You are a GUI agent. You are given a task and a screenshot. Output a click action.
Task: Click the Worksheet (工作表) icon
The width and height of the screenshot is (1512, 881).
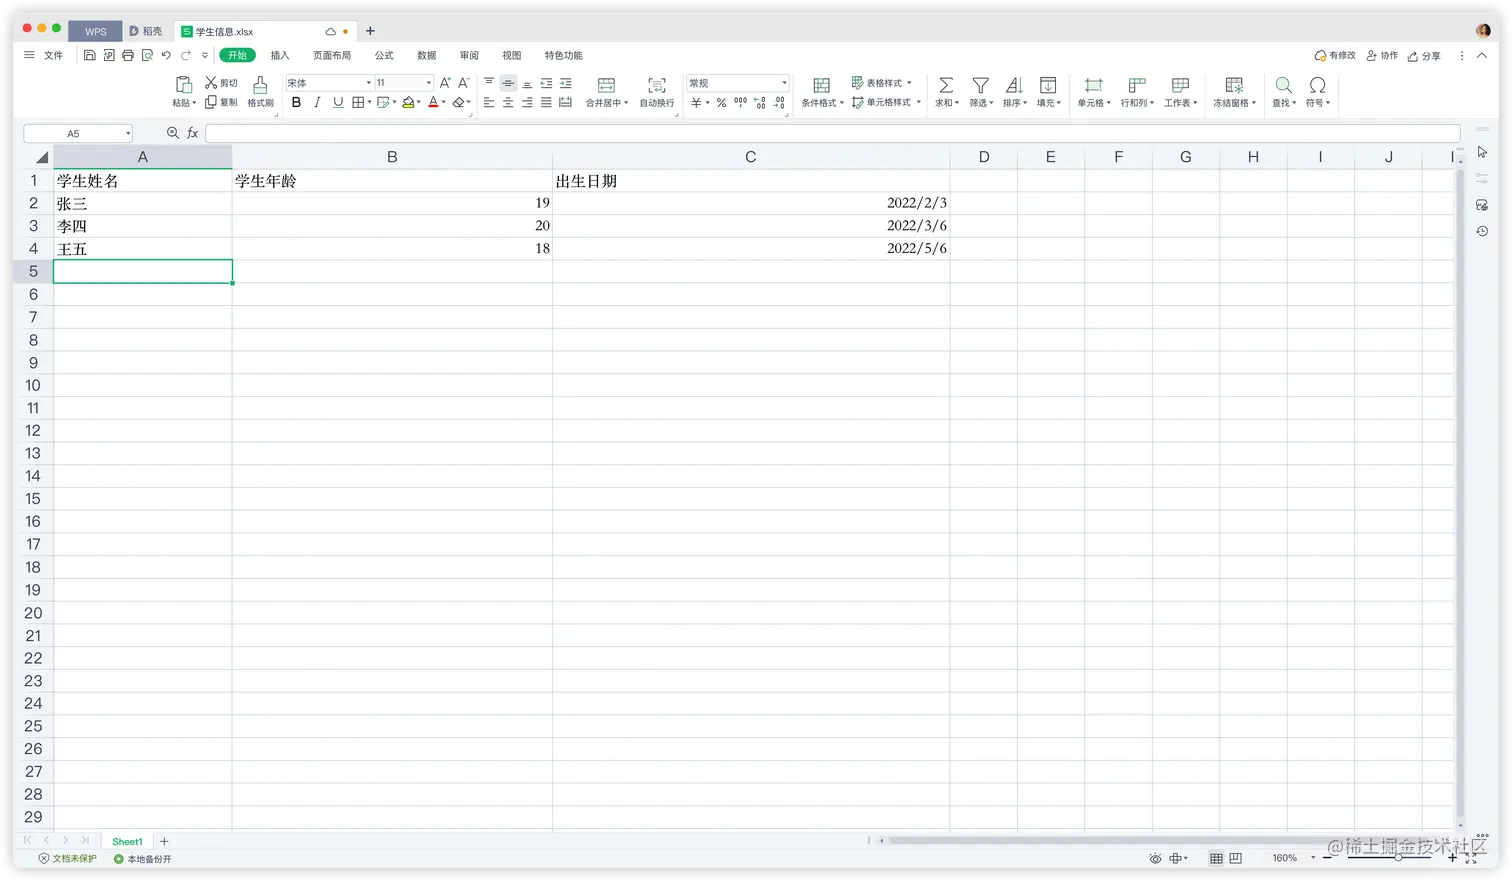(1180, 85)
